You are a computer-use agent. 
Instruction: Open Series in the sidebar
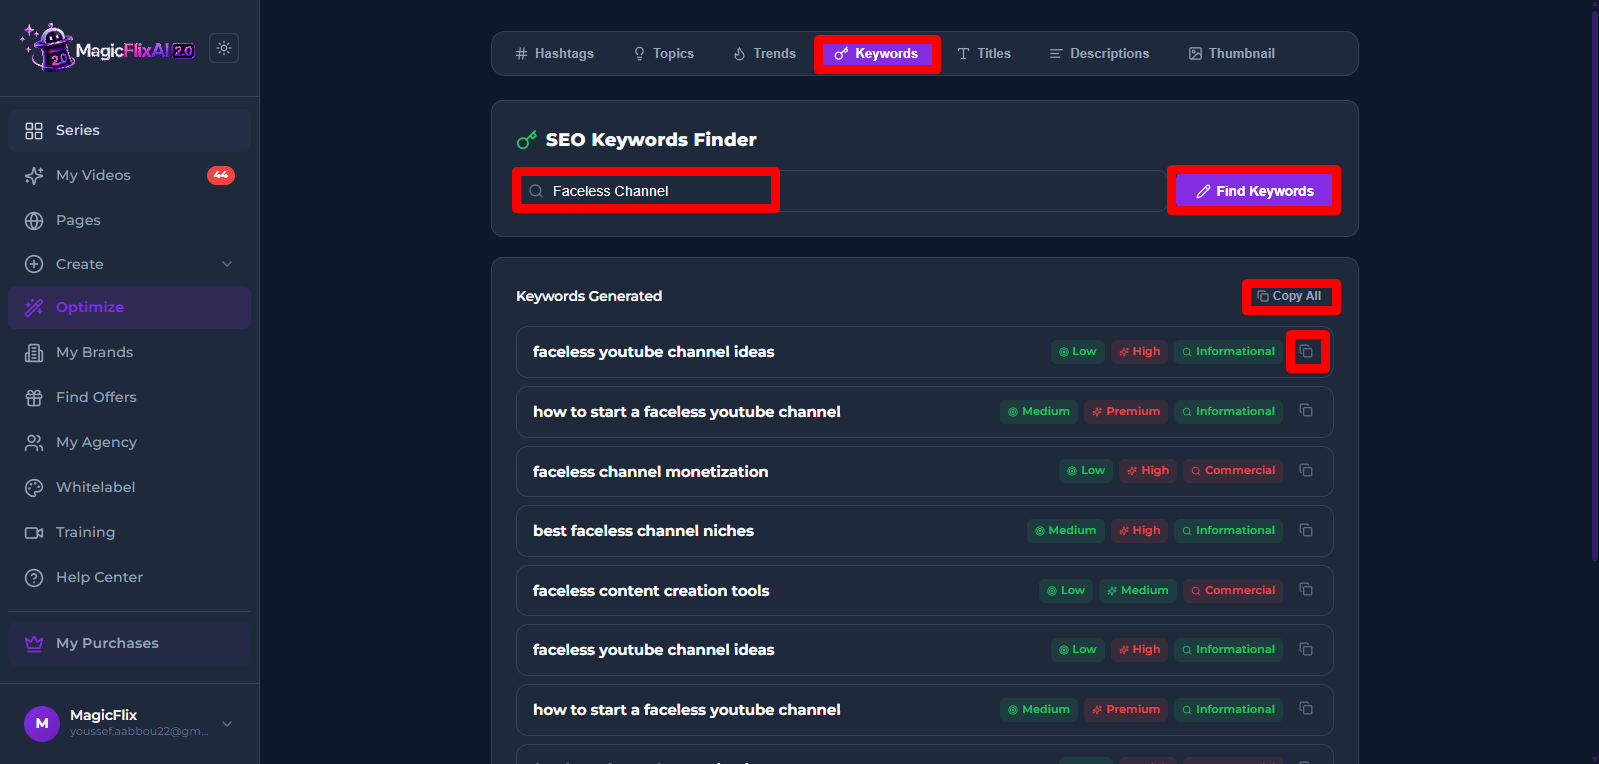(x=129, y=130)
